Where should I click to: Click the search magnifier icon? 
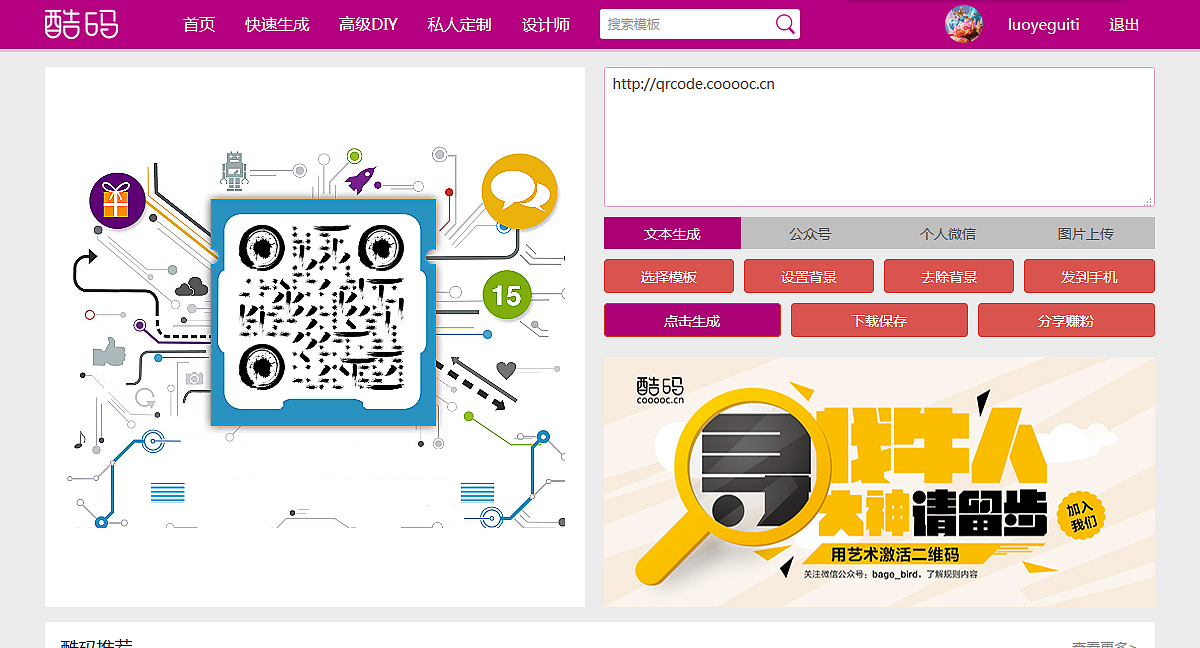pyautogui.click(x=785, y=24)
